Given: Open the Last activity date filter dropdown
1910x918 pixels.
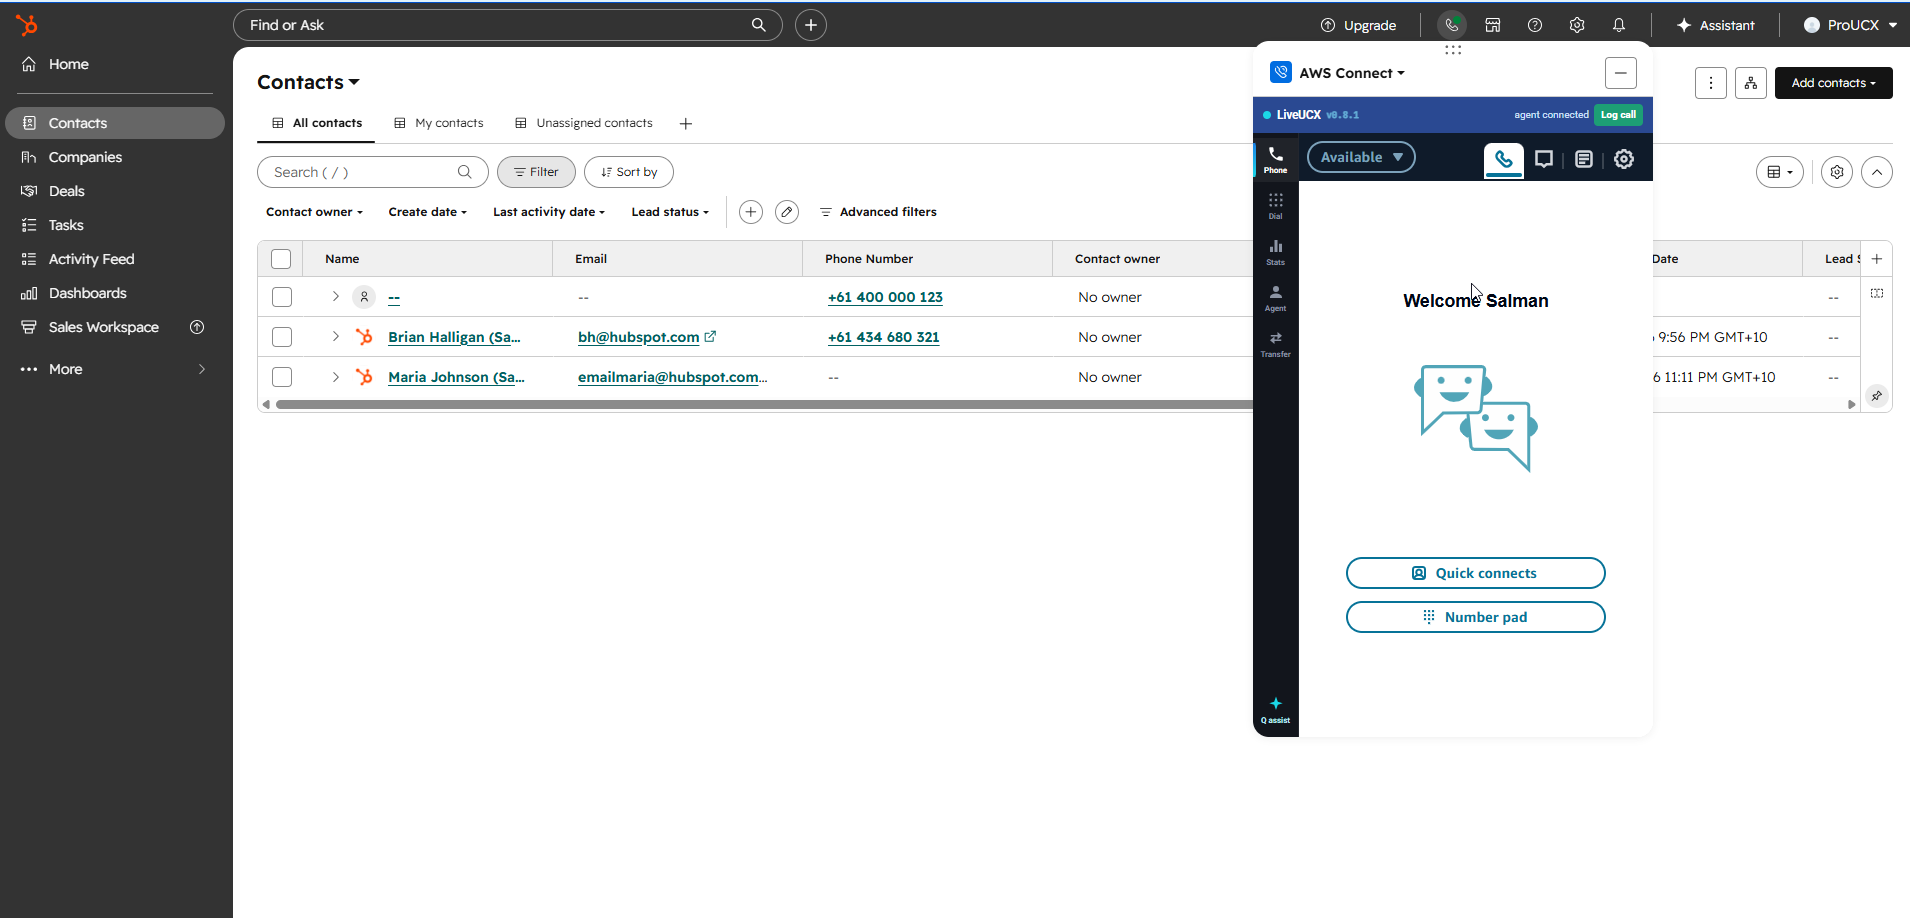Looking at the screenshot, I should pos(549,212).
